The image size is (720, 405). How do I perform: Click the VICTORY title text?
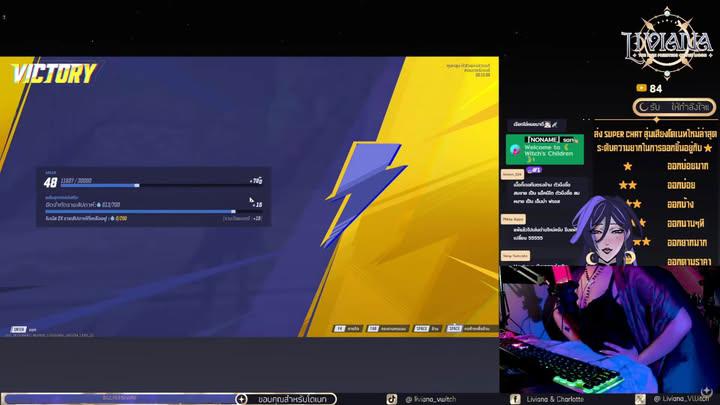(x=54, y=74)
